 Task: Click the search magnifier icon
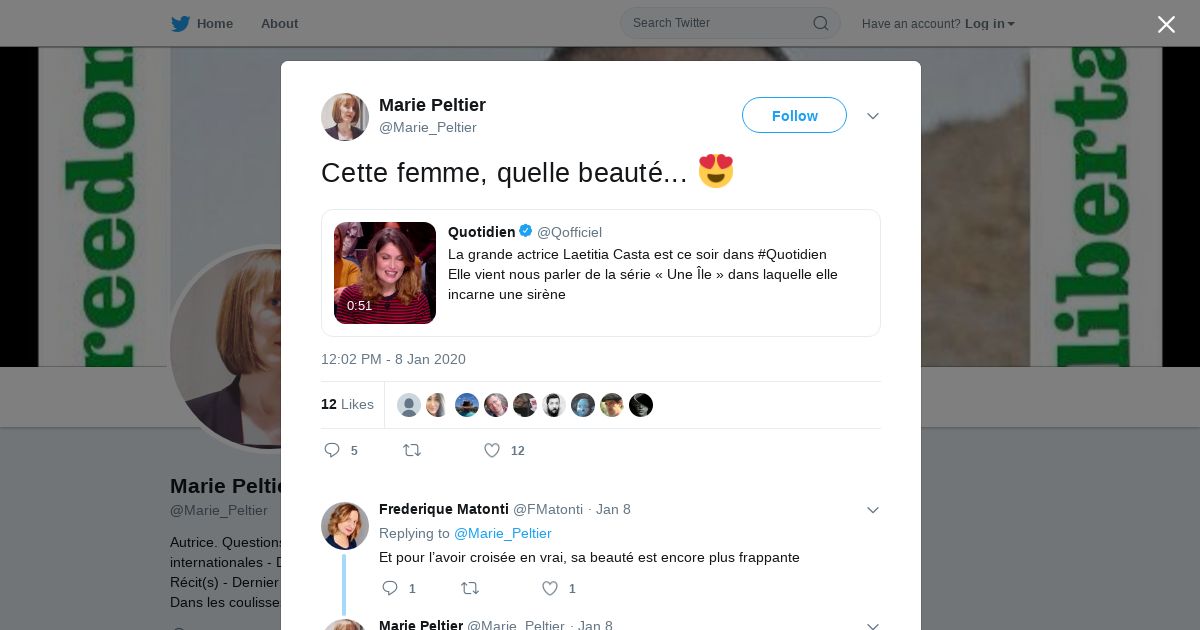(x=820, y=23)
